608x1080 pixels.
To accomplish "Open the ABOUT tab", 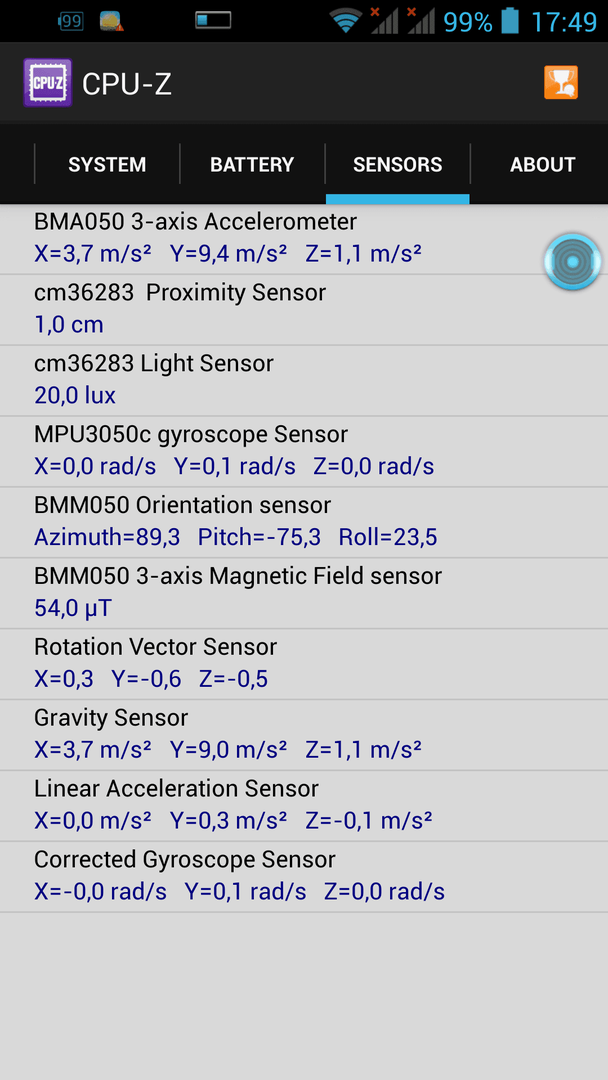I will [542, 165].
